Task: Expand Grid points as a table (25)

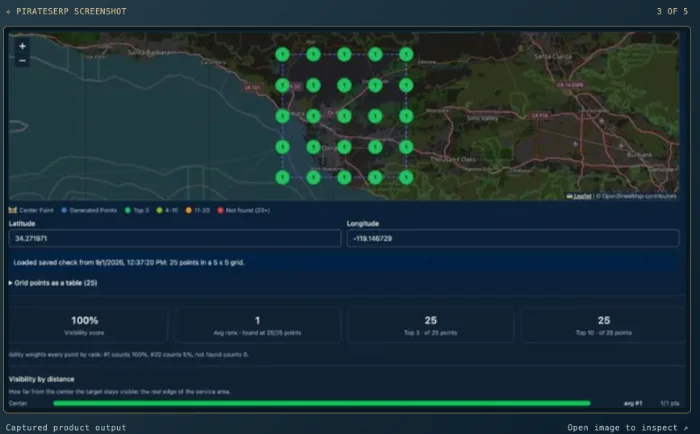Action: pos(53,283)
